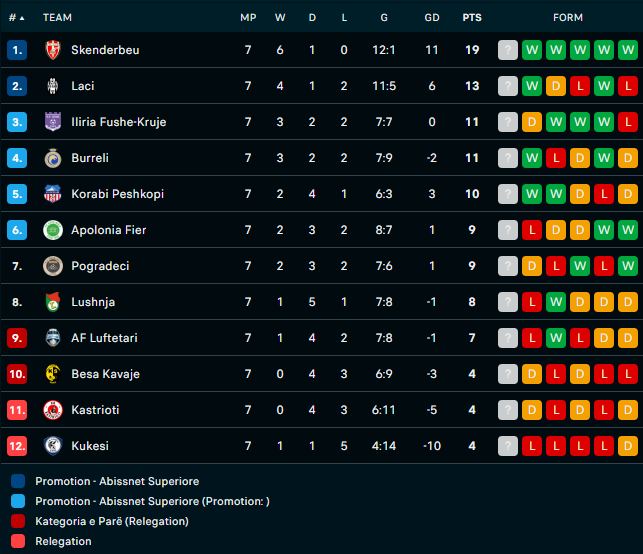Click Kukesi's orange D form badge
This screenshot has width=643, height=554.
click(x=628, y=446)
